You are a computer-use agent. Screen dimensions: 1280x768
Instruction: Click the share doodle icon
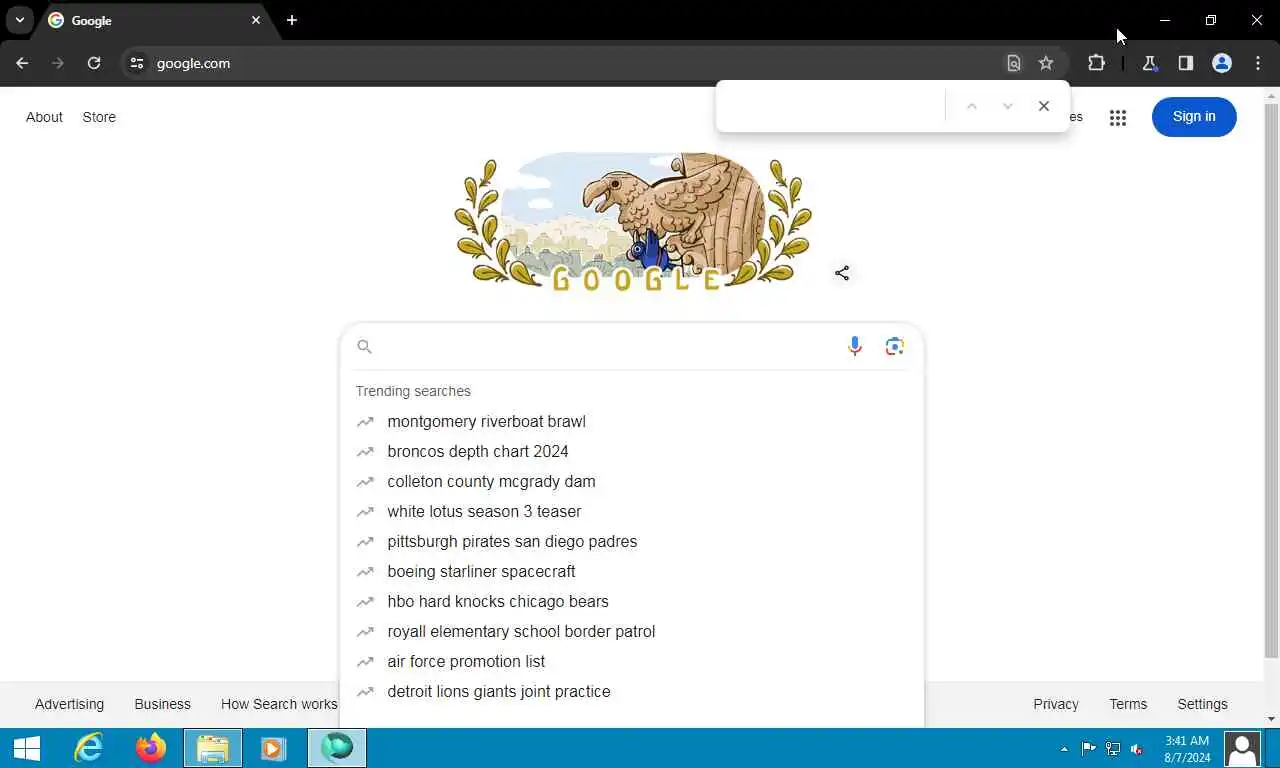tap(842, 273)
